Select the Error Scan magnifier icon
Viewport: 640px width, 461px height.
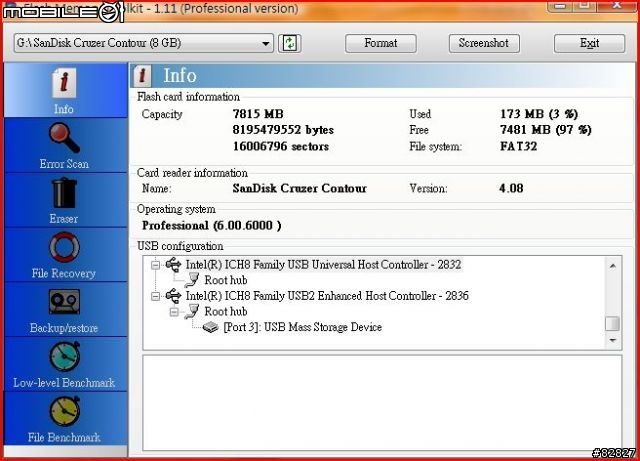click(64, 138)
